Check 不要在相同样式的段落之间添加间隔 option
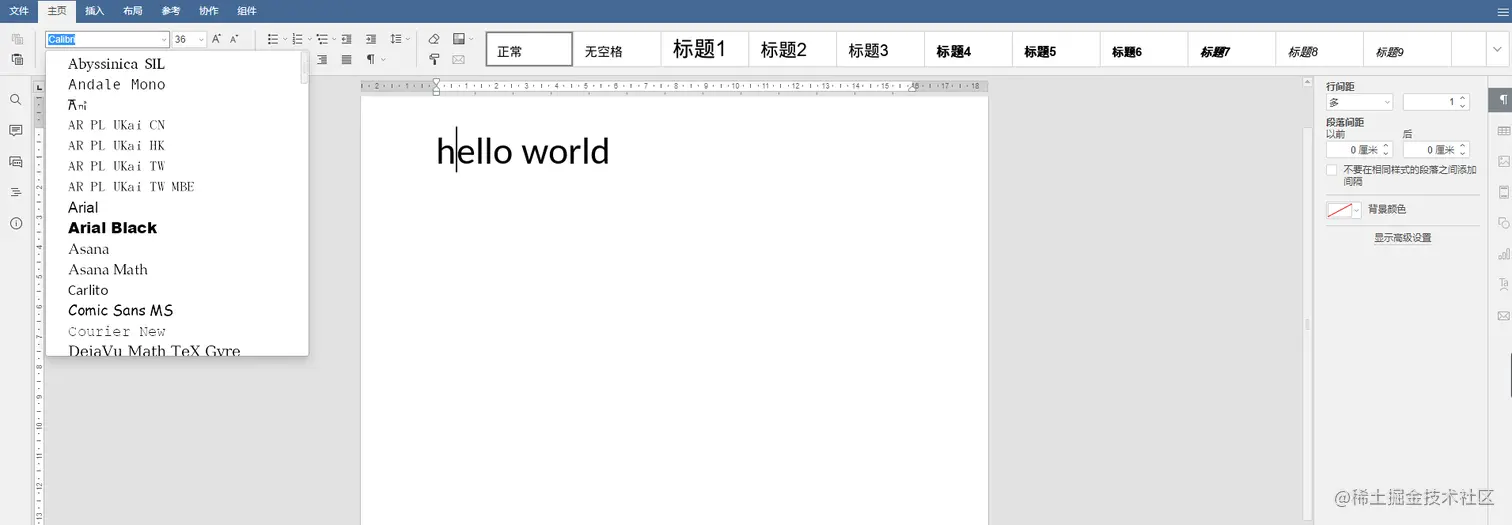1512x525 pixels. [1332, 170]
